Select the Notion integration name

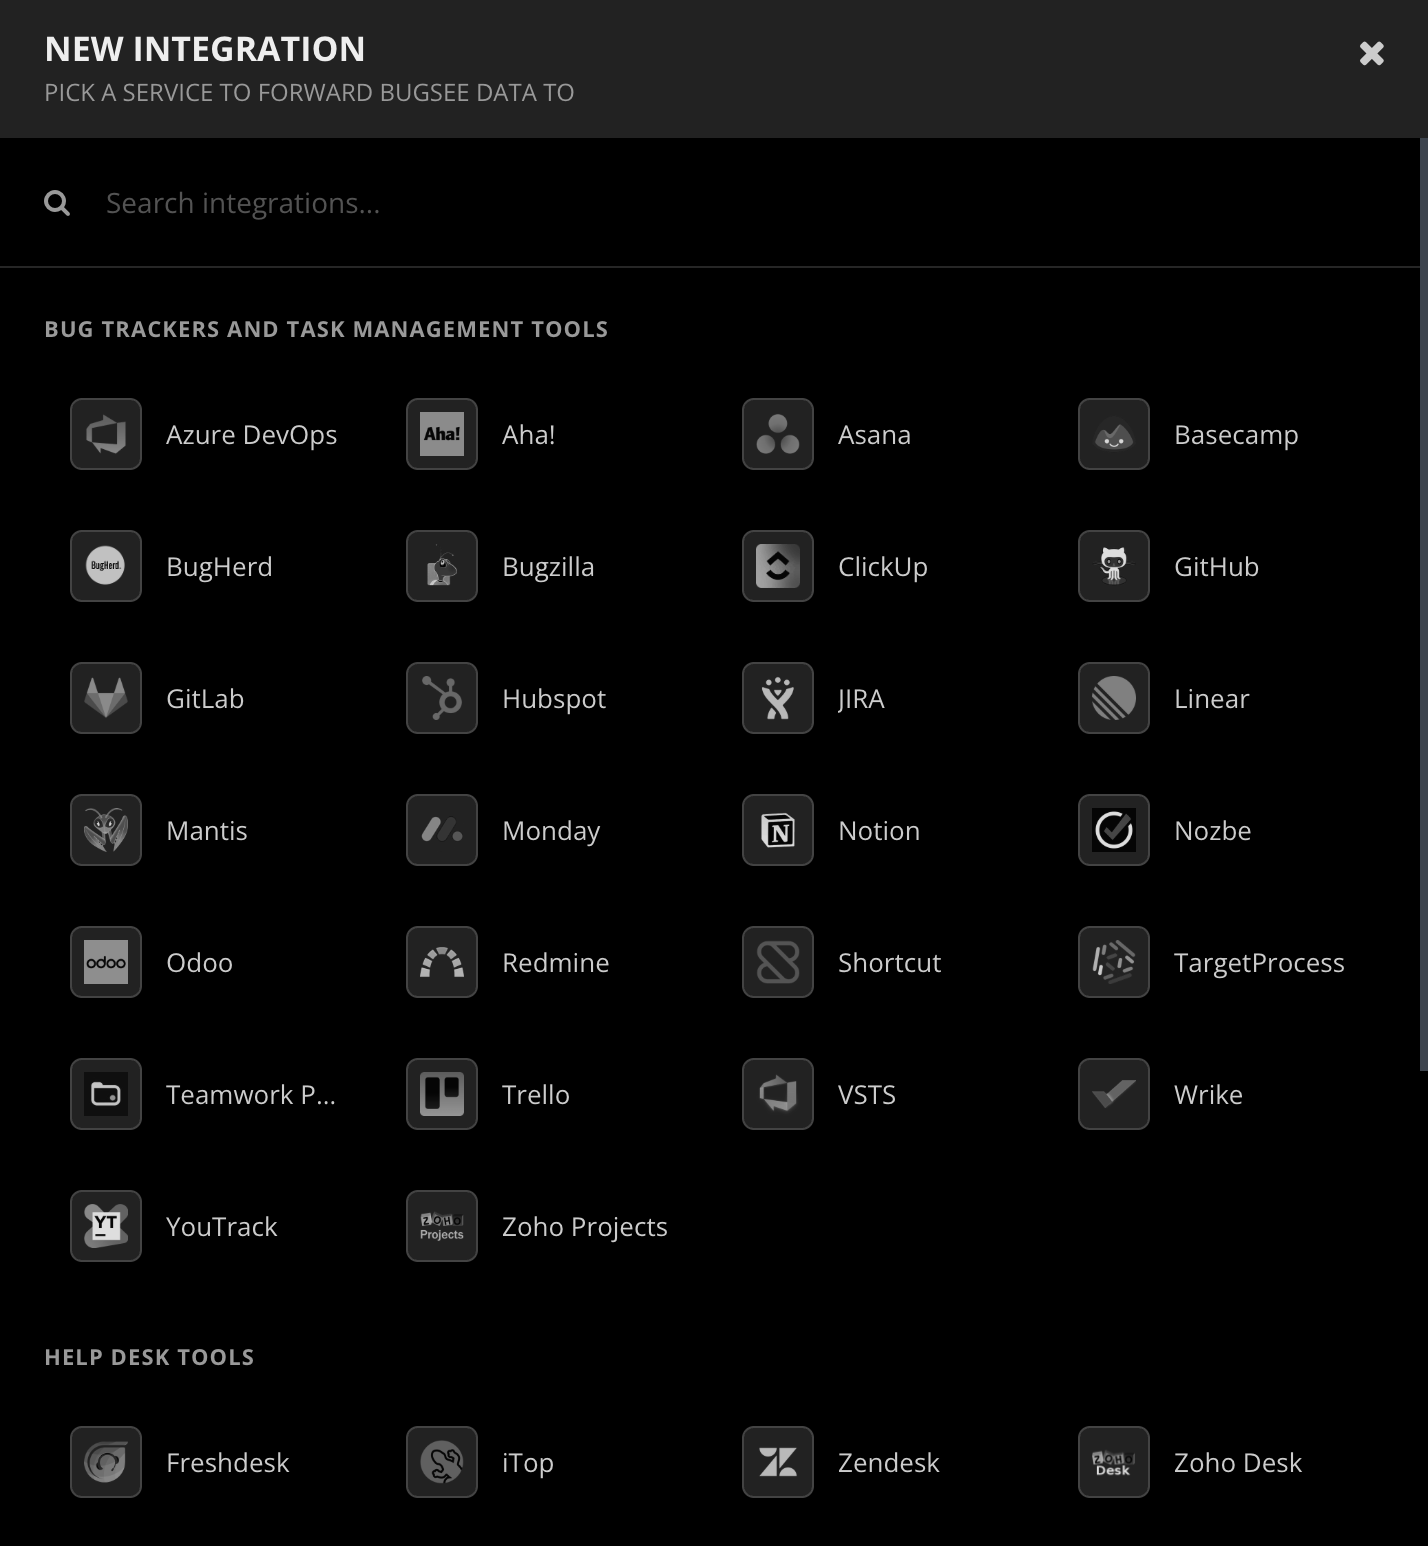(879, 831)
